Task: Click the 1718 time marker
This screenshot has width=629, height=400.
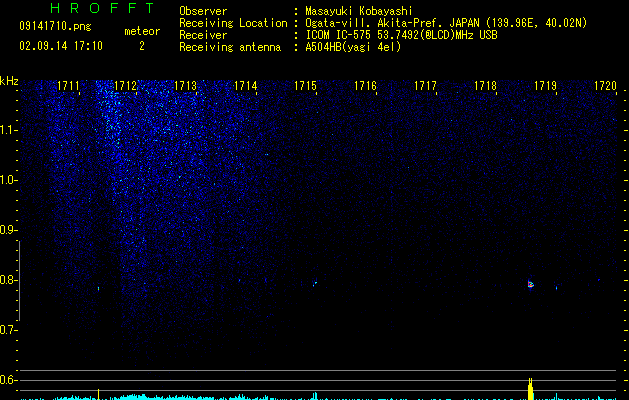Action: (x=485, y=86)
